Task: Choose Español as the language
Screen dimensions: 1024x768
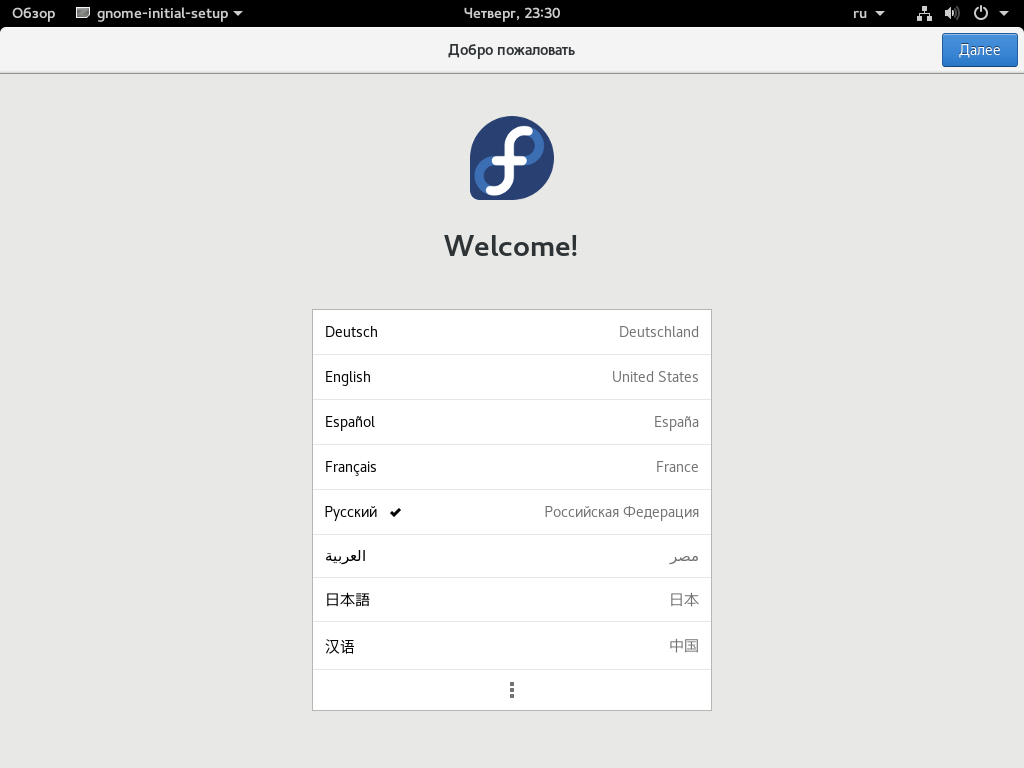Action: point(512,423)
